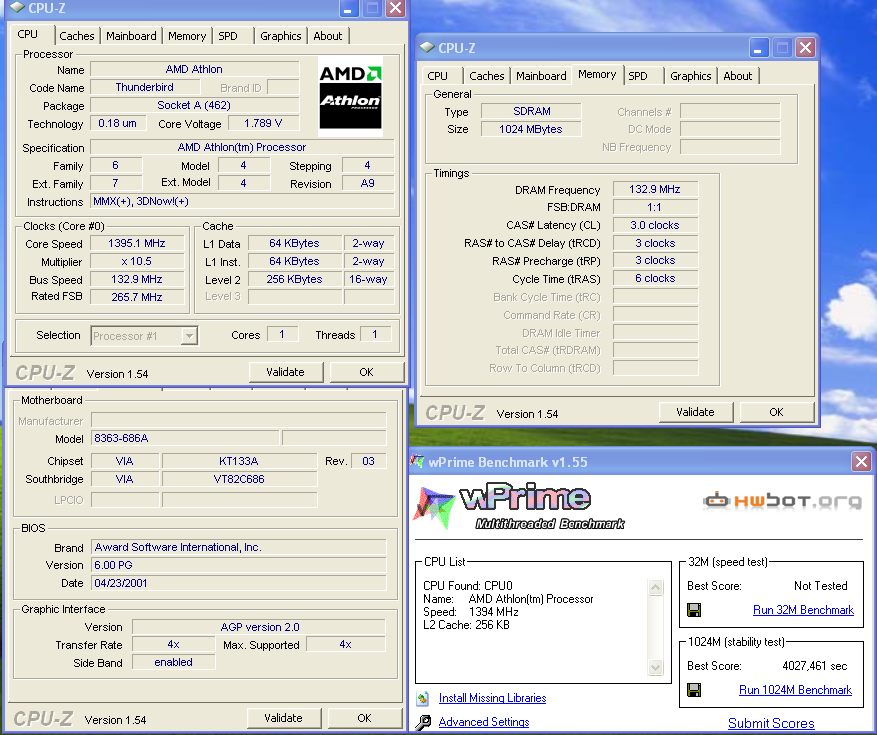
Task: Click Validate in the CPU tab window
Action: tap(285, 372)
